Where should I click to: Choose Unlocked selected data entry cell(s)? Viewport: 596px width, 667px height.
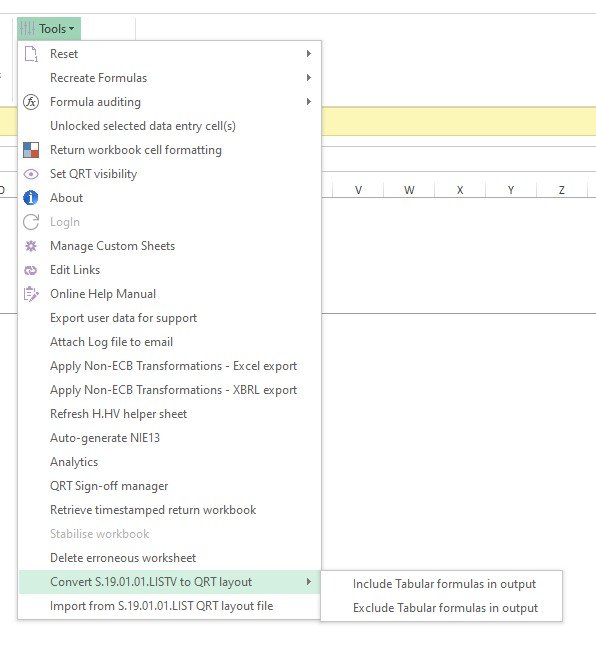click(x=169, y=126)
